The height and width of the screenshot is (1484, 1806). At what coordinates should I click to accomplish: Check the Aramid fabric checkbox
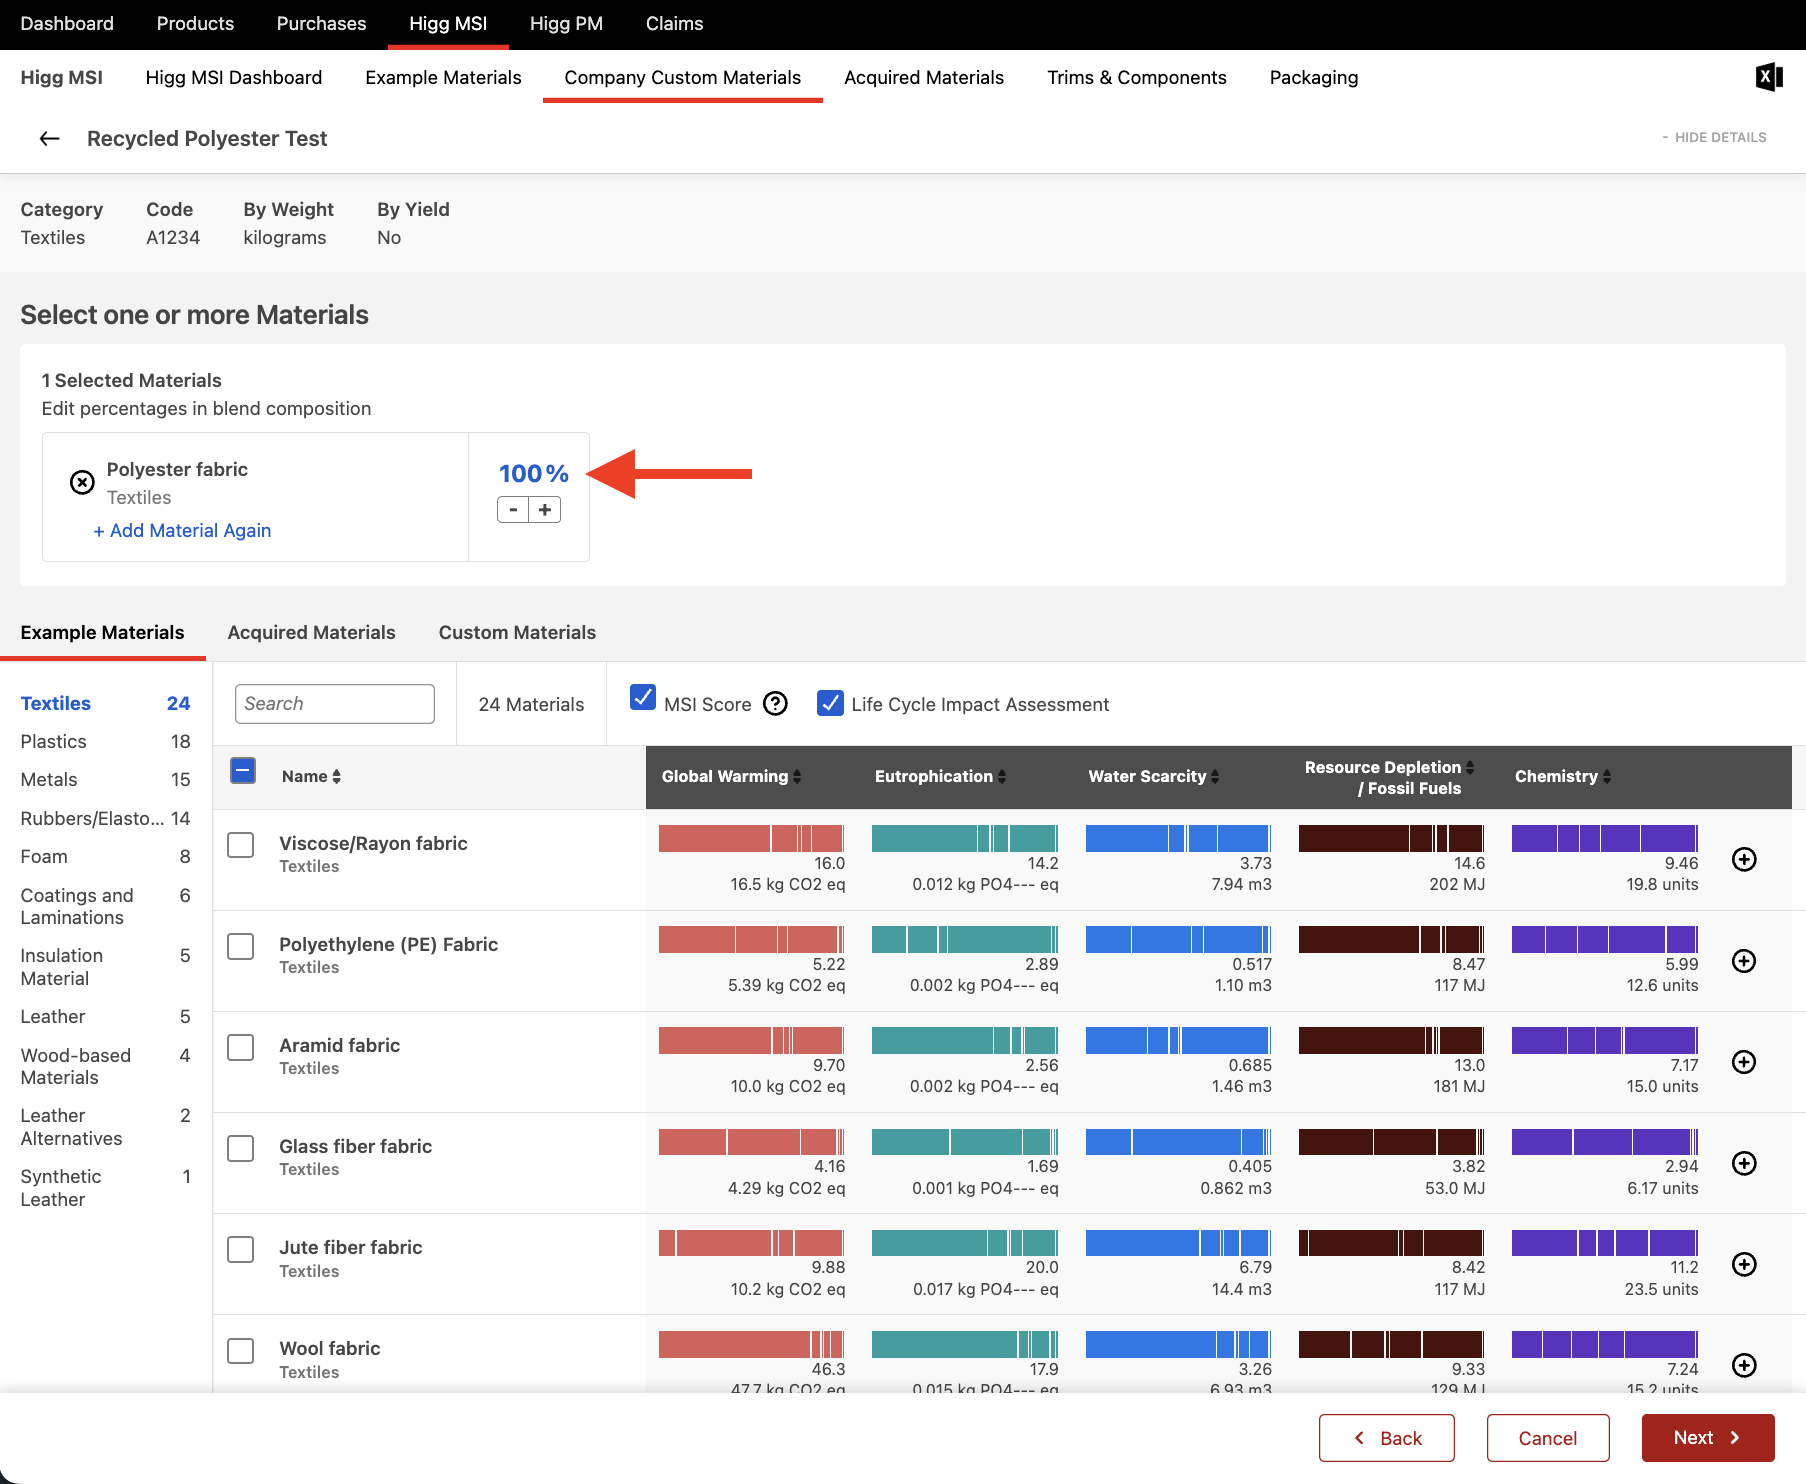241,1047
